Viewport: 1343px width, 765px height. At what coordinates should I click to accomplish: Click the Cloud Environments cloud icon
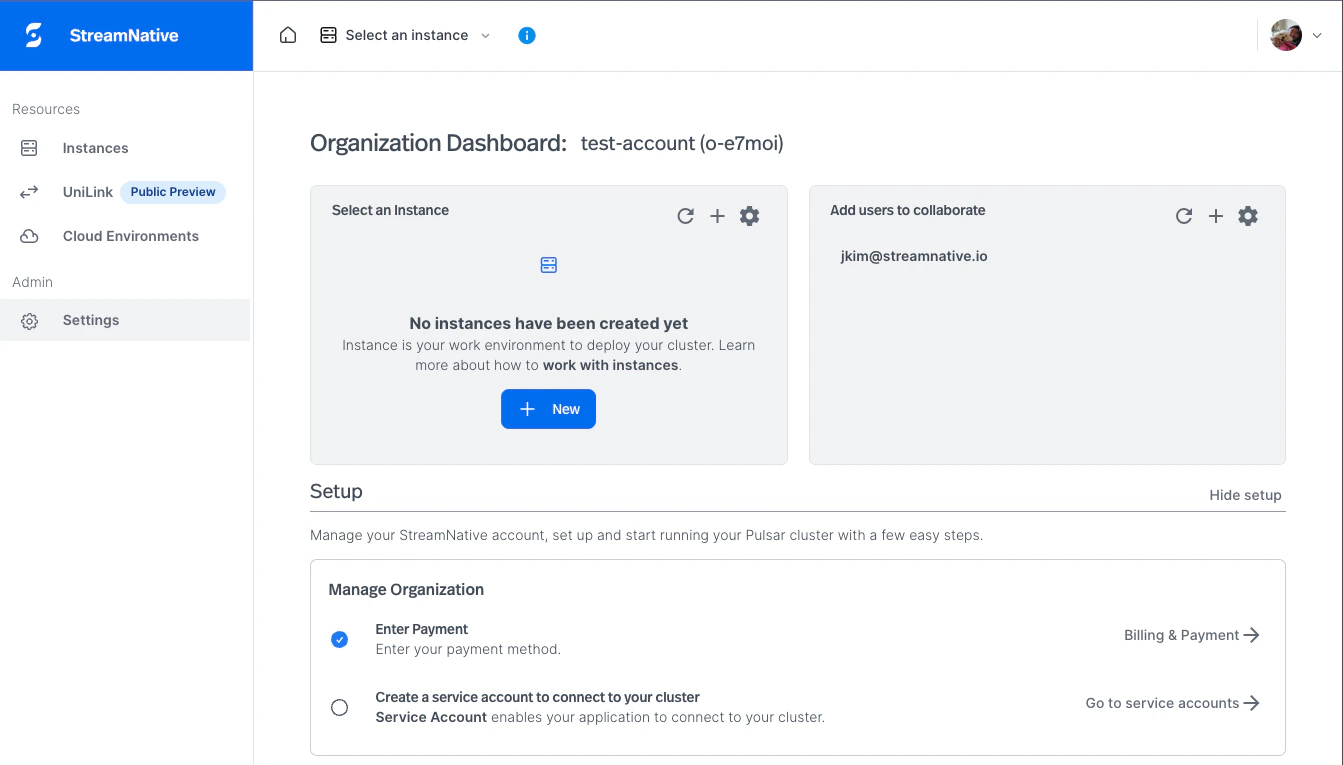pyautogui.click(x=29, y=235)
